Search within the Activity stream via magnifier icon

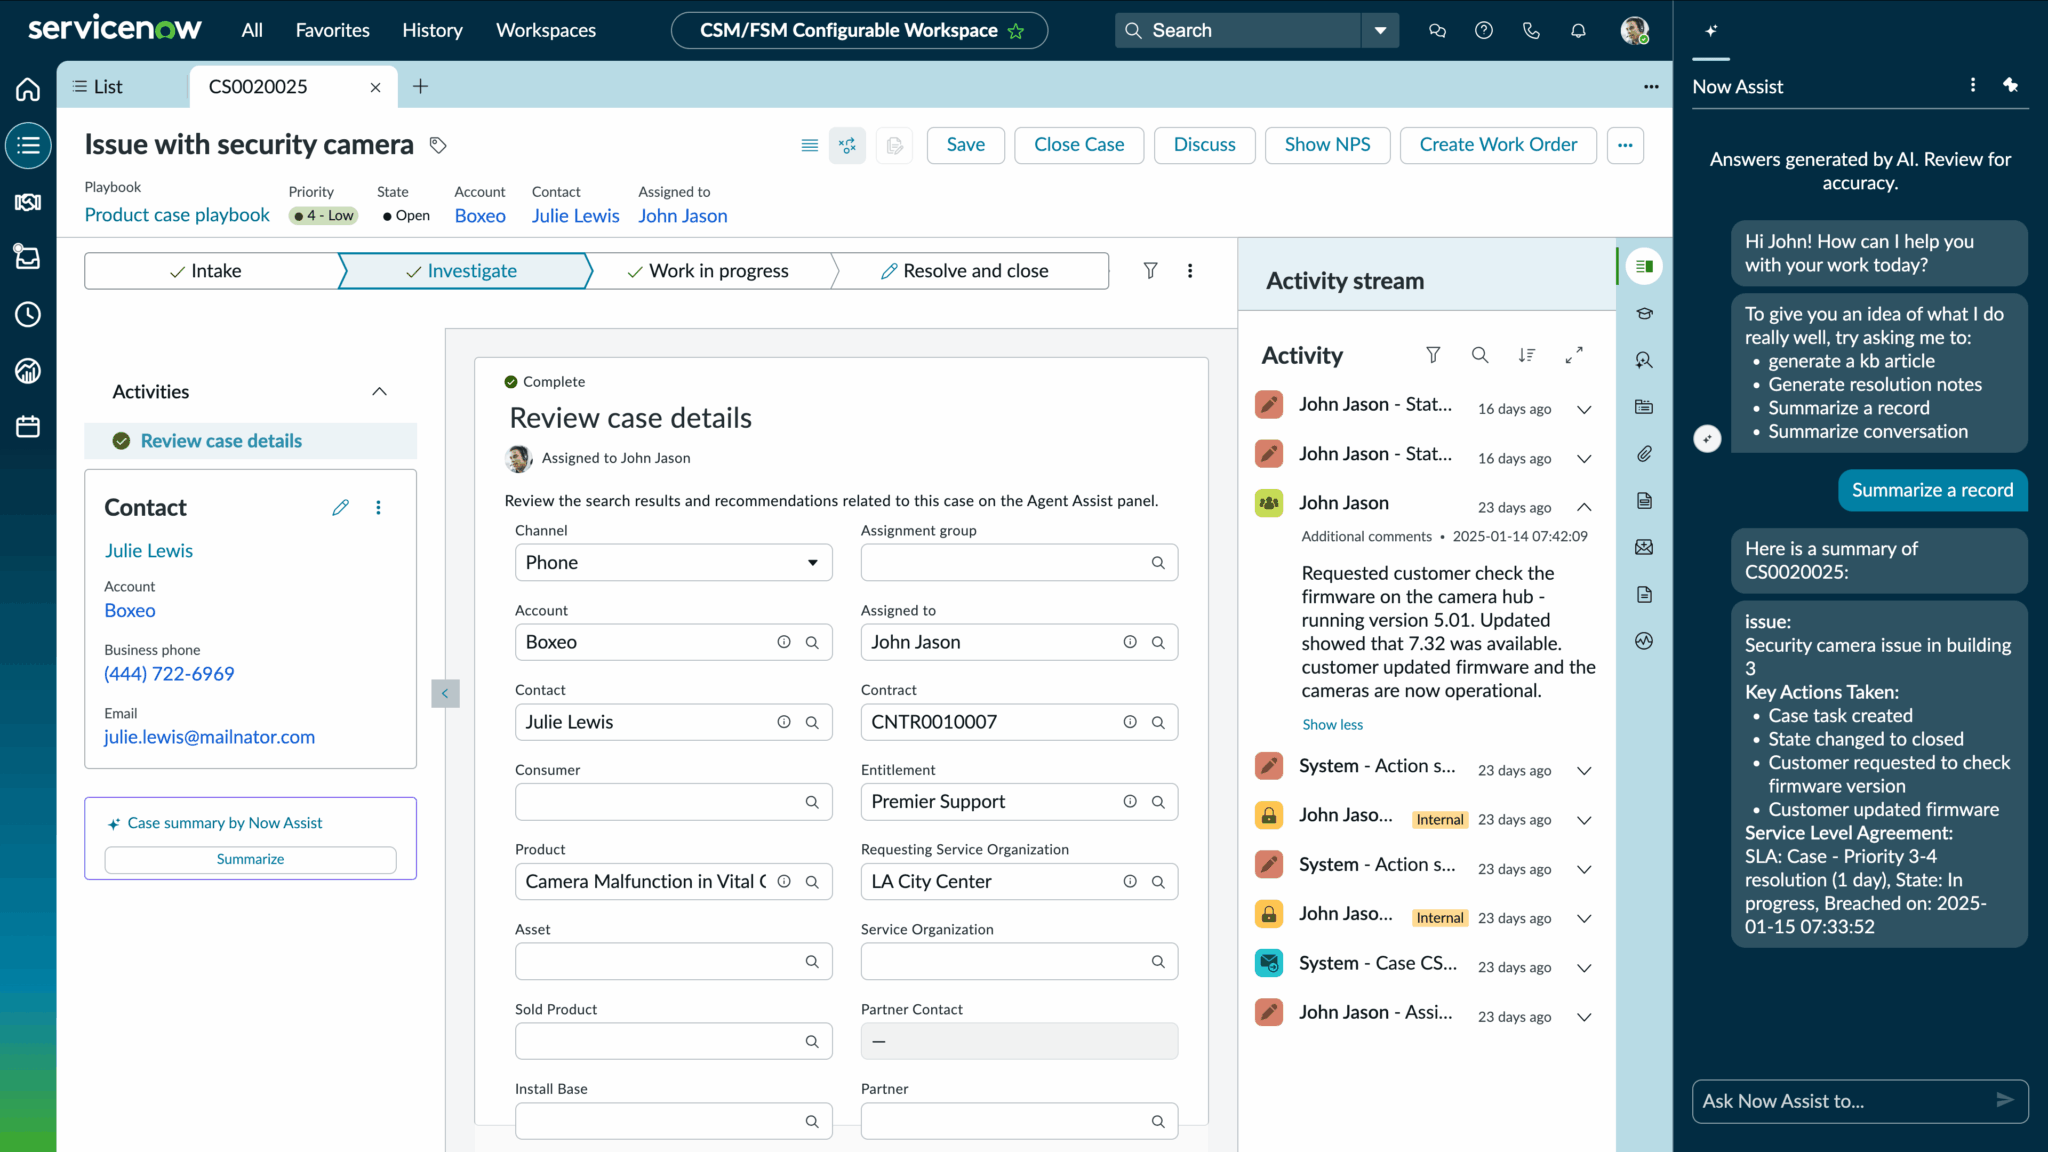coord(1480,355)
